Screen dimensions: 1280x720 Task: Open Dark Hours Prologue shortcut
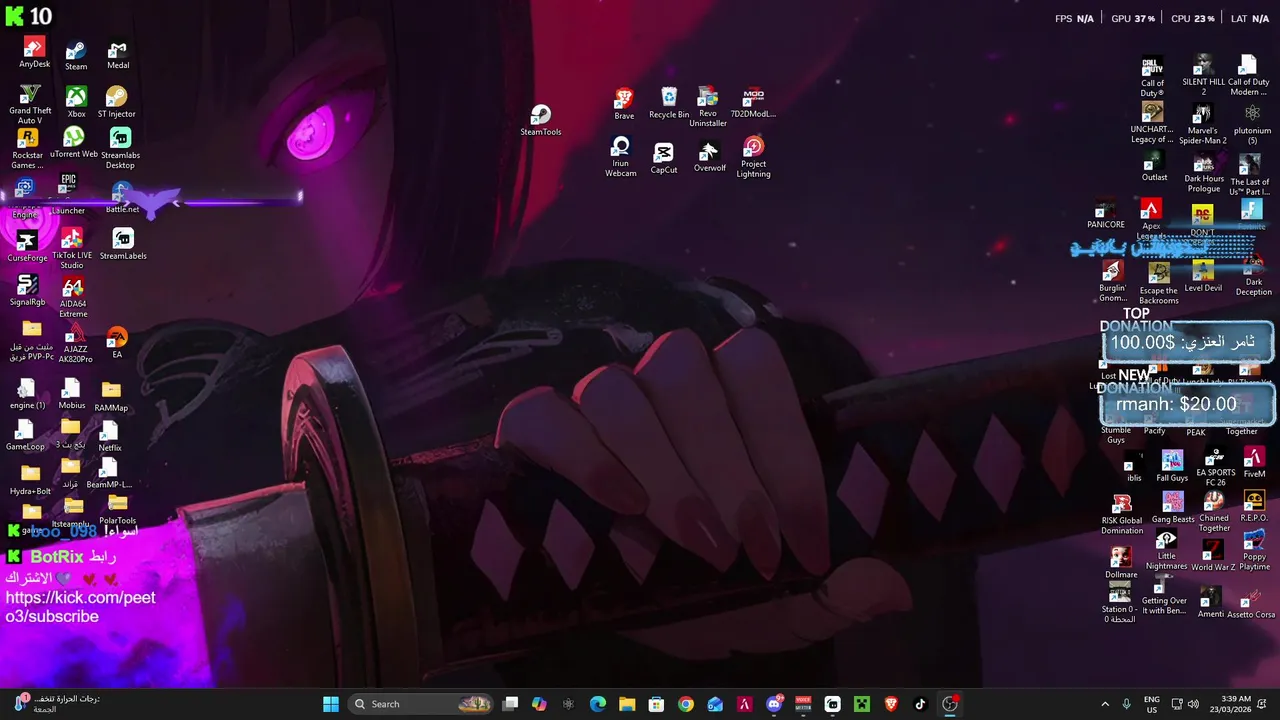coord(1204,174)
